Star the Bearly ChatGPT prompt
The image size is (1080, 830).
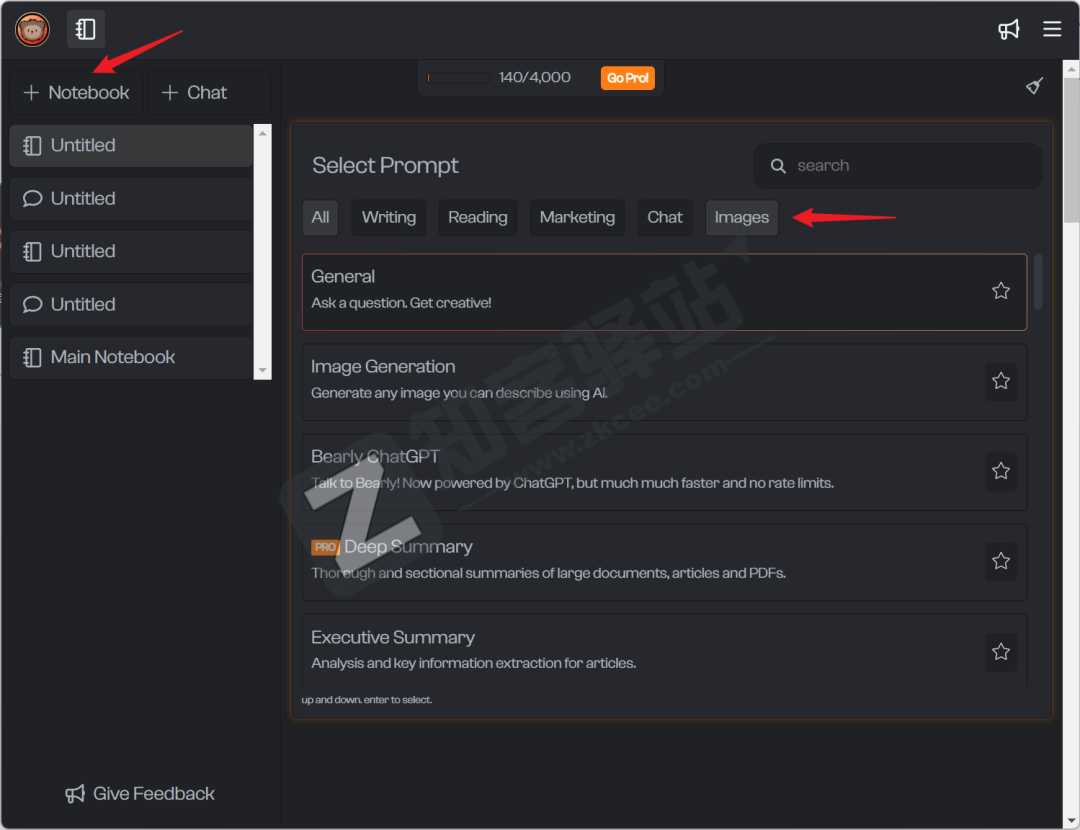point(1000,471)
